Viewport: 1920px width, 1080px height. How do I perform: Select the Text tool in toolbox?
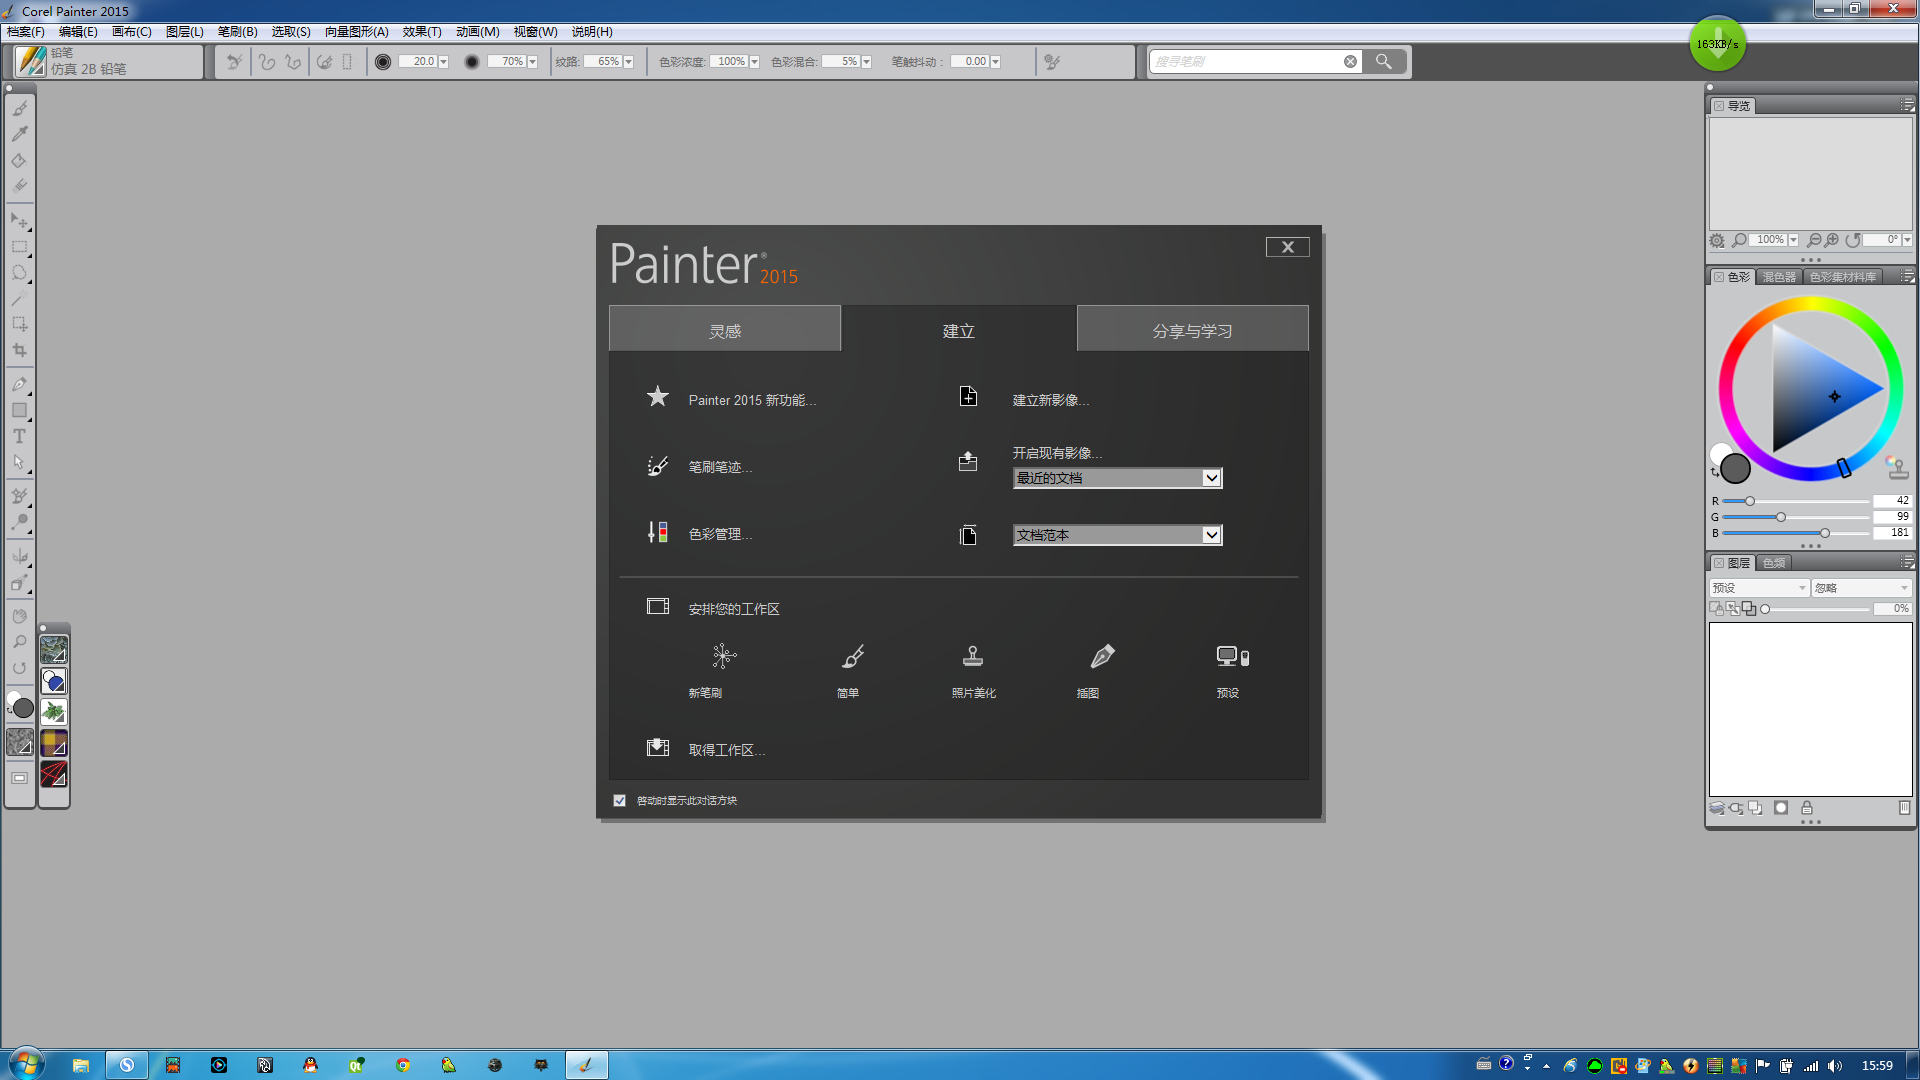(19, 437)
